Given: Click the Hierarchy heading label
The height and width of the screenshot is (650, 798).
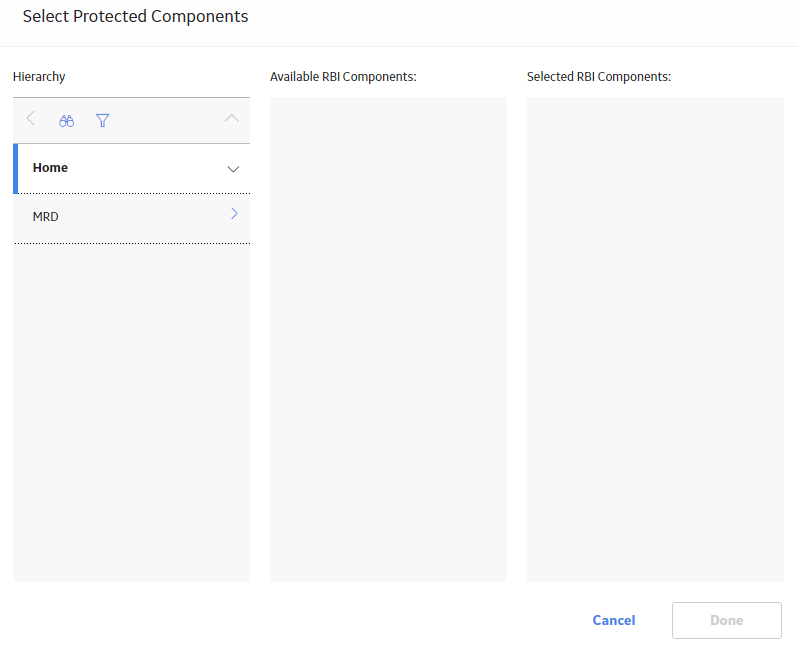Looking at the screenshot, I should coord(39,77).
